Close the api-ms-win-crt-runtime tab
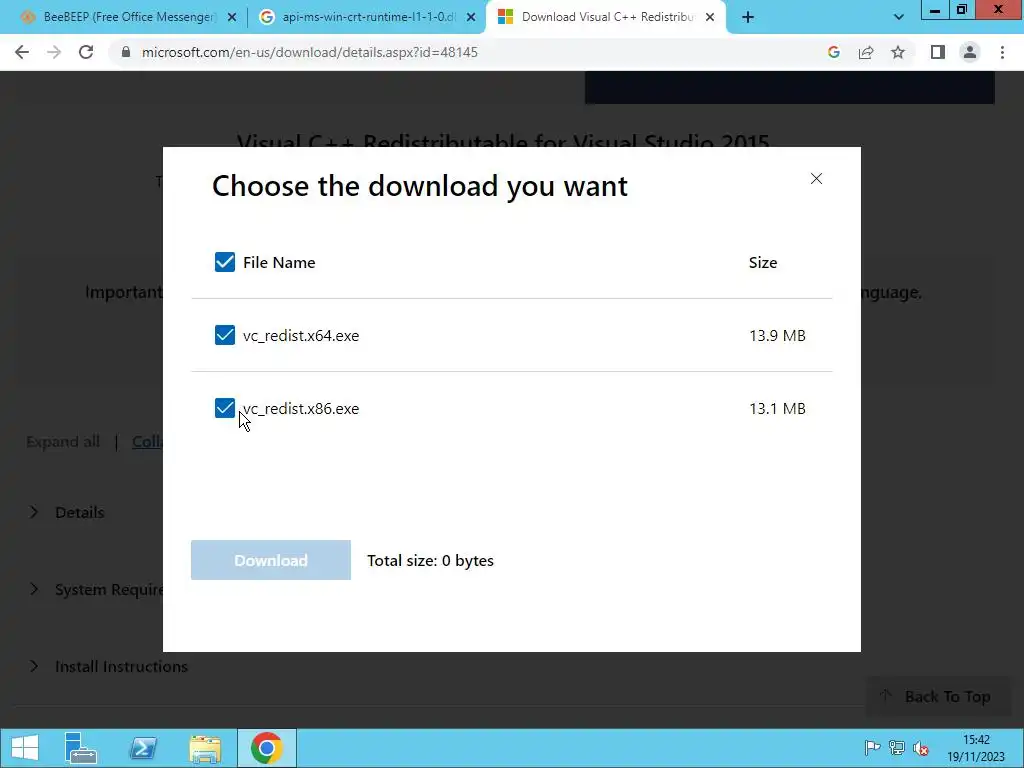The height and width of the screenshot is (768, 1024). coord(471,18)
